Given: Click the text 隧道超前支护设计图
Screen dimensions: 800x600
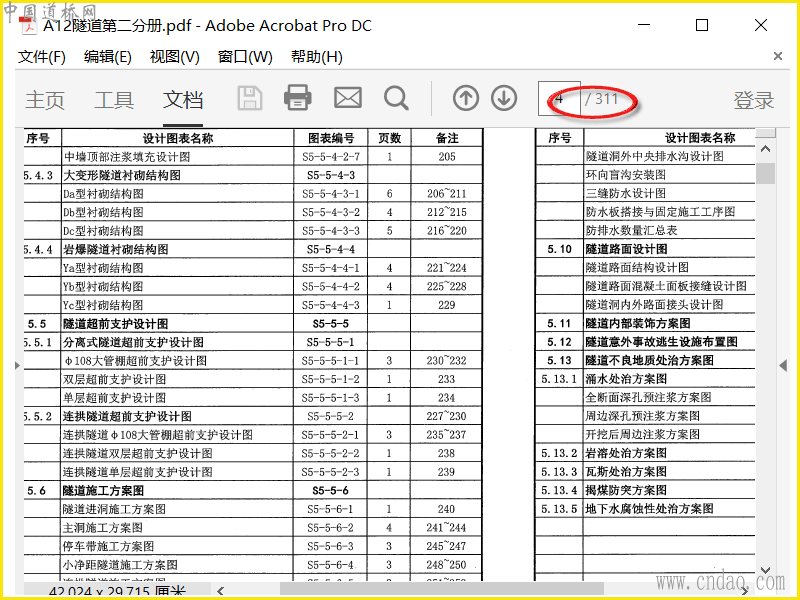Looking at the screenshot, I should pos(116,324).
